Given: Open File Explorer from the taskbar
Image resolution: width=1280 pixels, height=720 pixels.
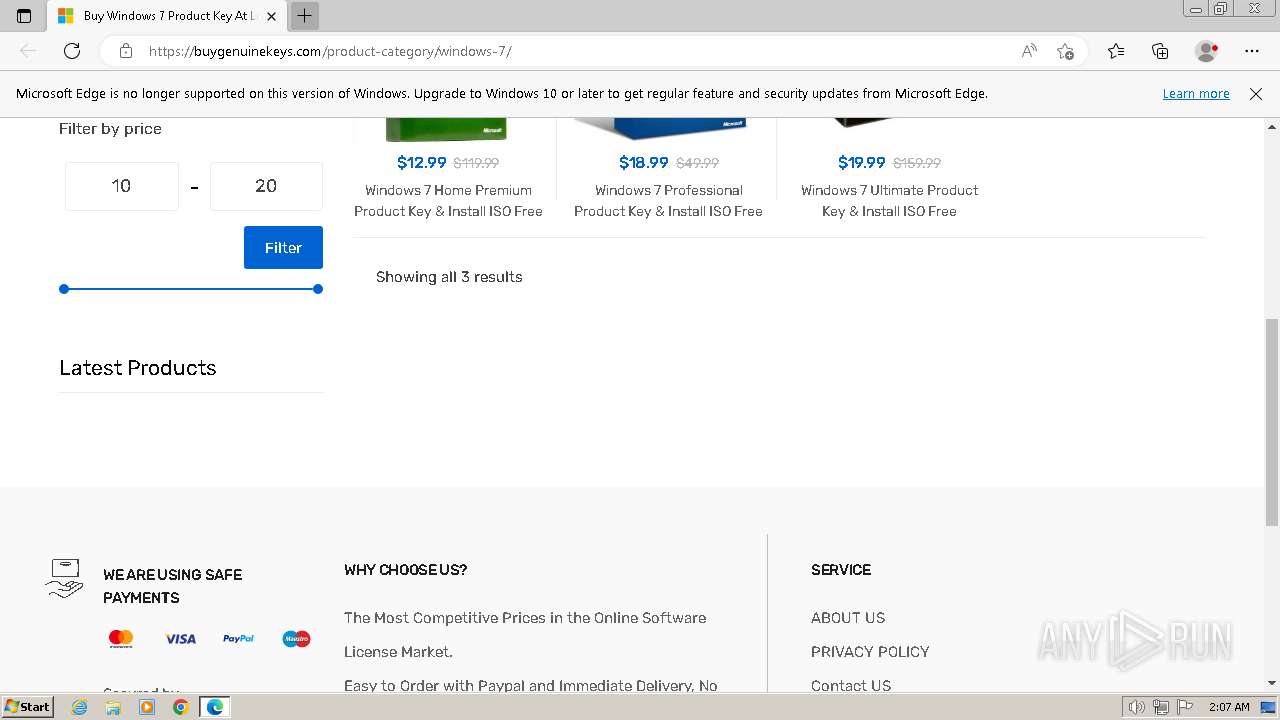Looking at the screenshot, I should pyautogui.click(x=113, y=707).
